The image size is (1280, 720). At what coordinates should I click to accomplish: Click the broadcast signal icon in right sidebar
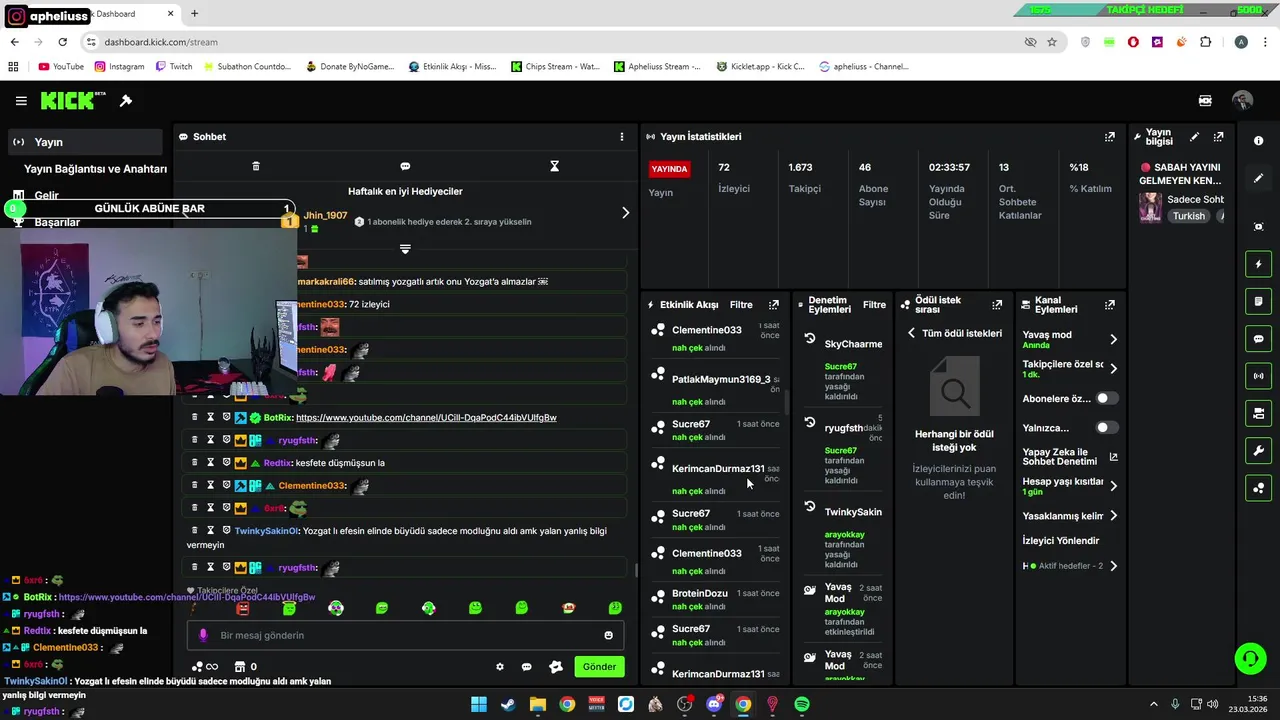(1258, 376)
